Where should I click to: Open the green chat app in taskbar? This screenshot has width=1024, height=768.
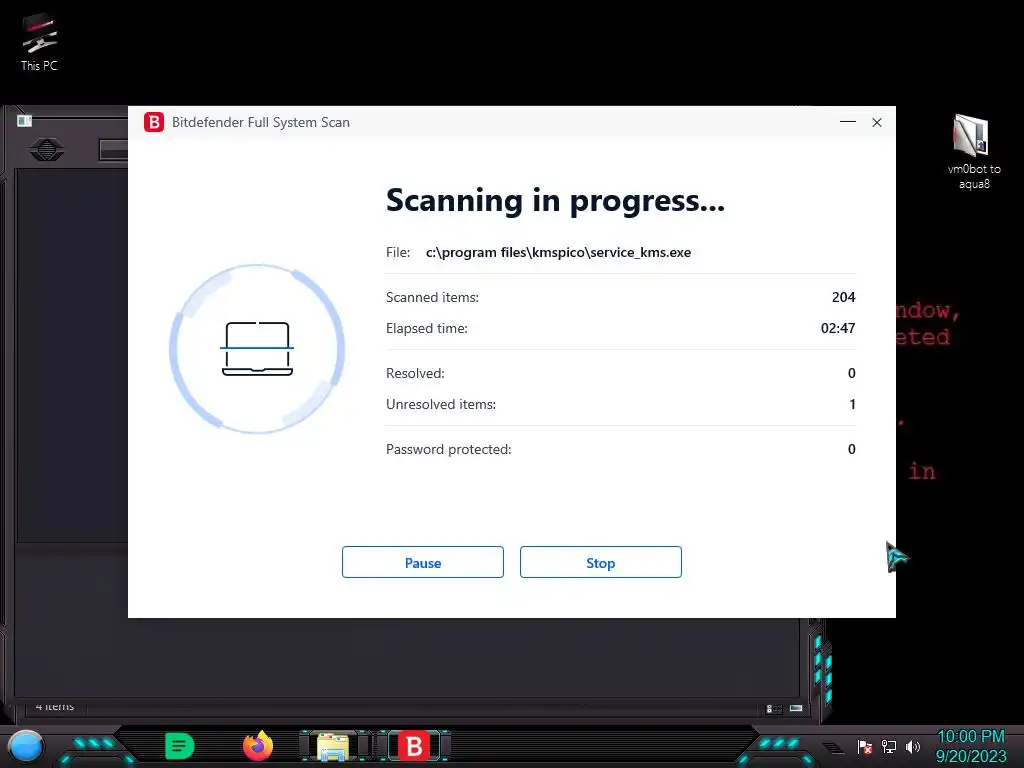(x=180, y=746)
